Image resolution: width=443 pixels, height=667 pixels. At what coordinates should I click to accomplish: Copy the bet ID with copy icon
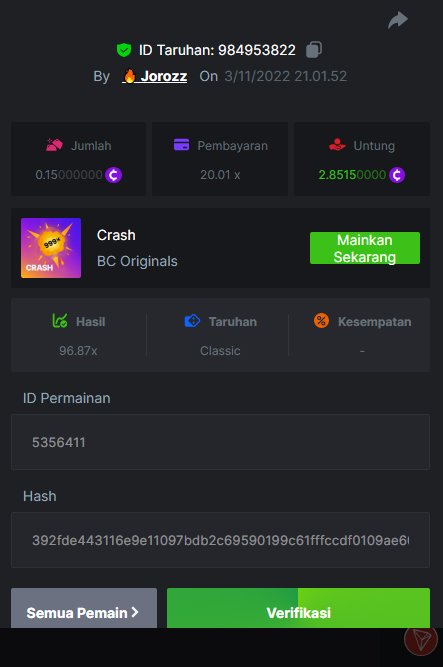pyautogui.click(x=314, y=50)
